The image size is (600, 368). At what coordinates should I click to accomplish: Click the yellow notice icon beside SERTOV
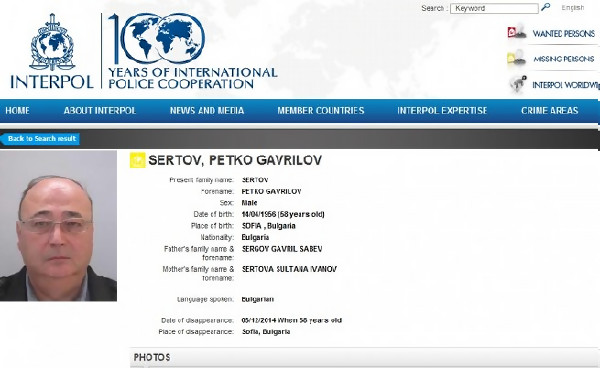coord(137,160)
